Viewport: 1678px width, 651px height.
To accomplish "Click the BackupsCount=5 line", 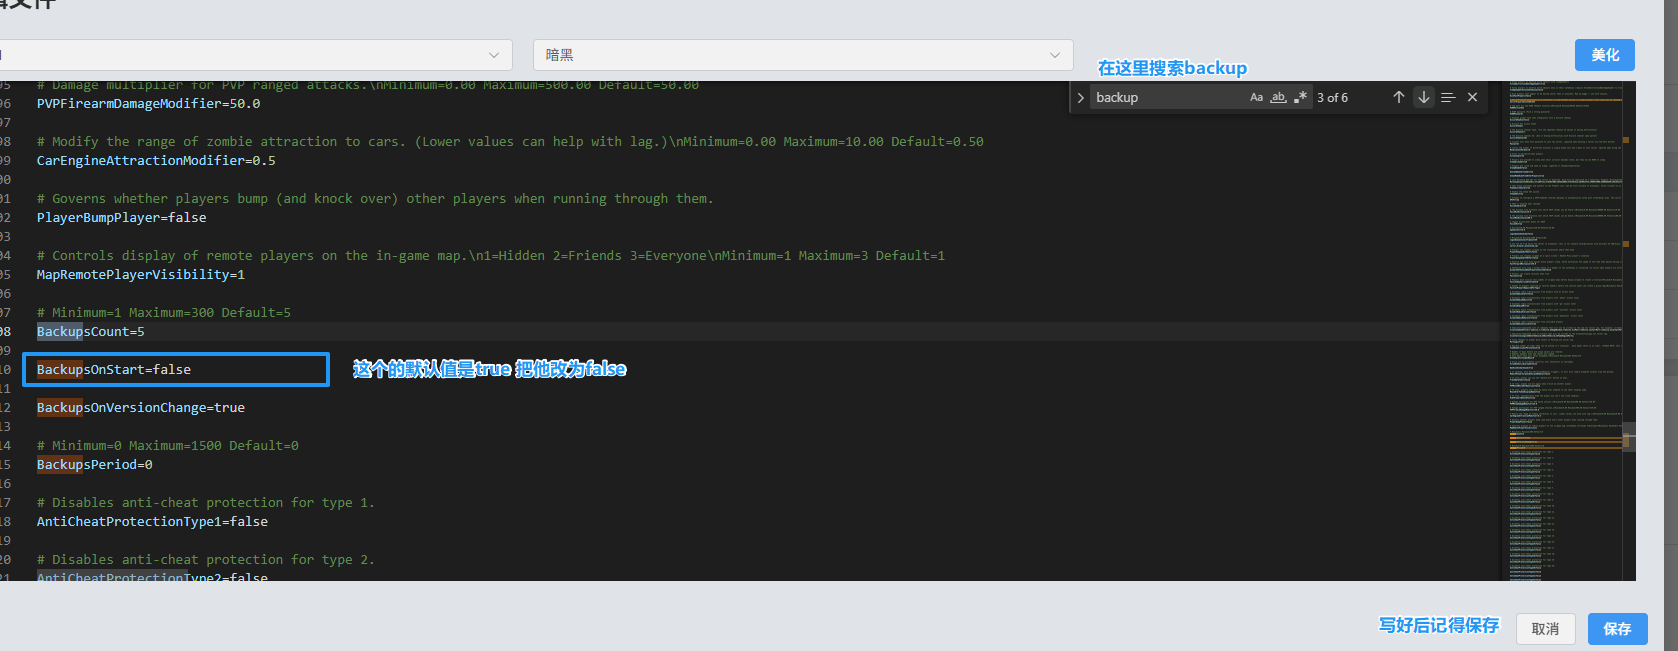I will tap(91, 331).
